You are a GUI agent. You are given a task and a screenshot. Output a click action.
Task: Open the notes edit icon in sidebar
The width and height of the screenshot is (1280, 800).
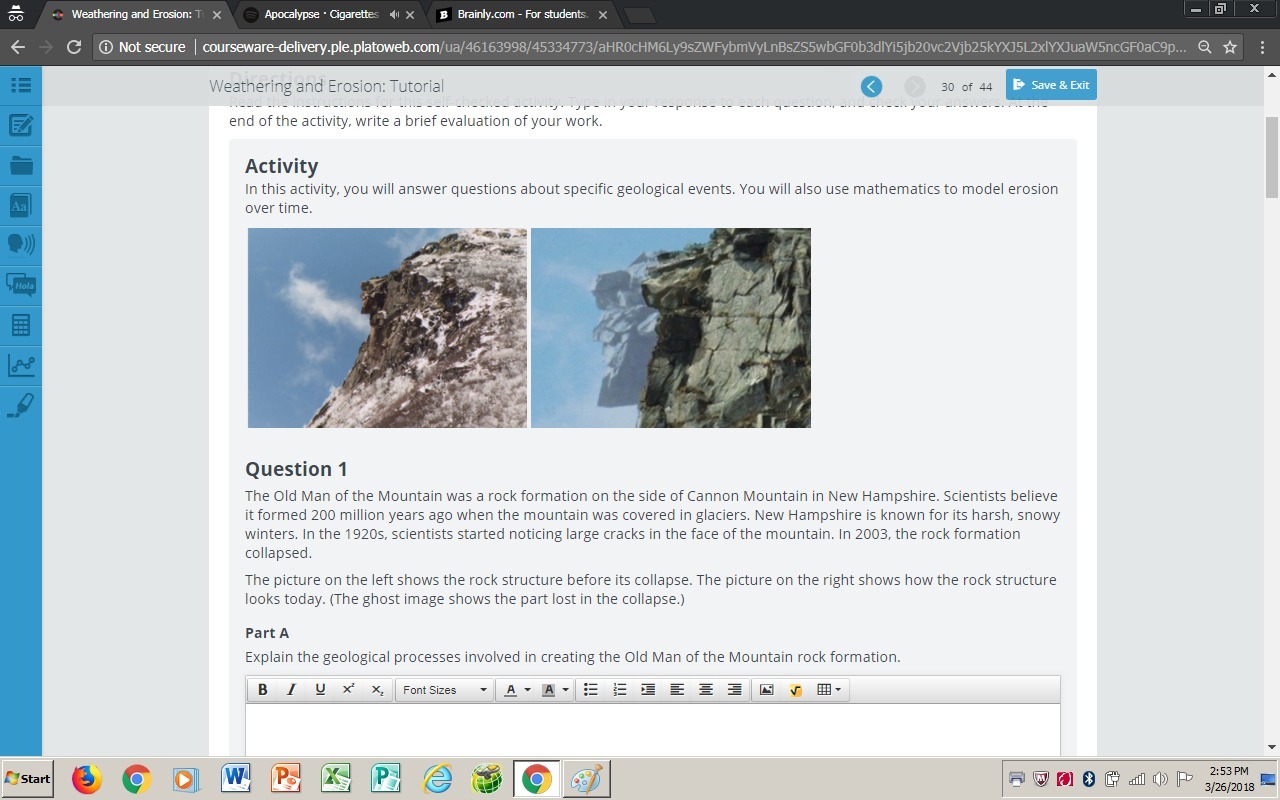click(x=21, y=125)
